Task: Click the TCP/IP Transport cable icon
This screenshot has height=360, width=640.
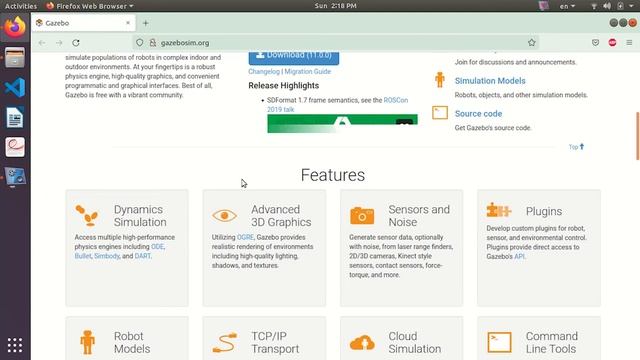Action: point(225,342)
